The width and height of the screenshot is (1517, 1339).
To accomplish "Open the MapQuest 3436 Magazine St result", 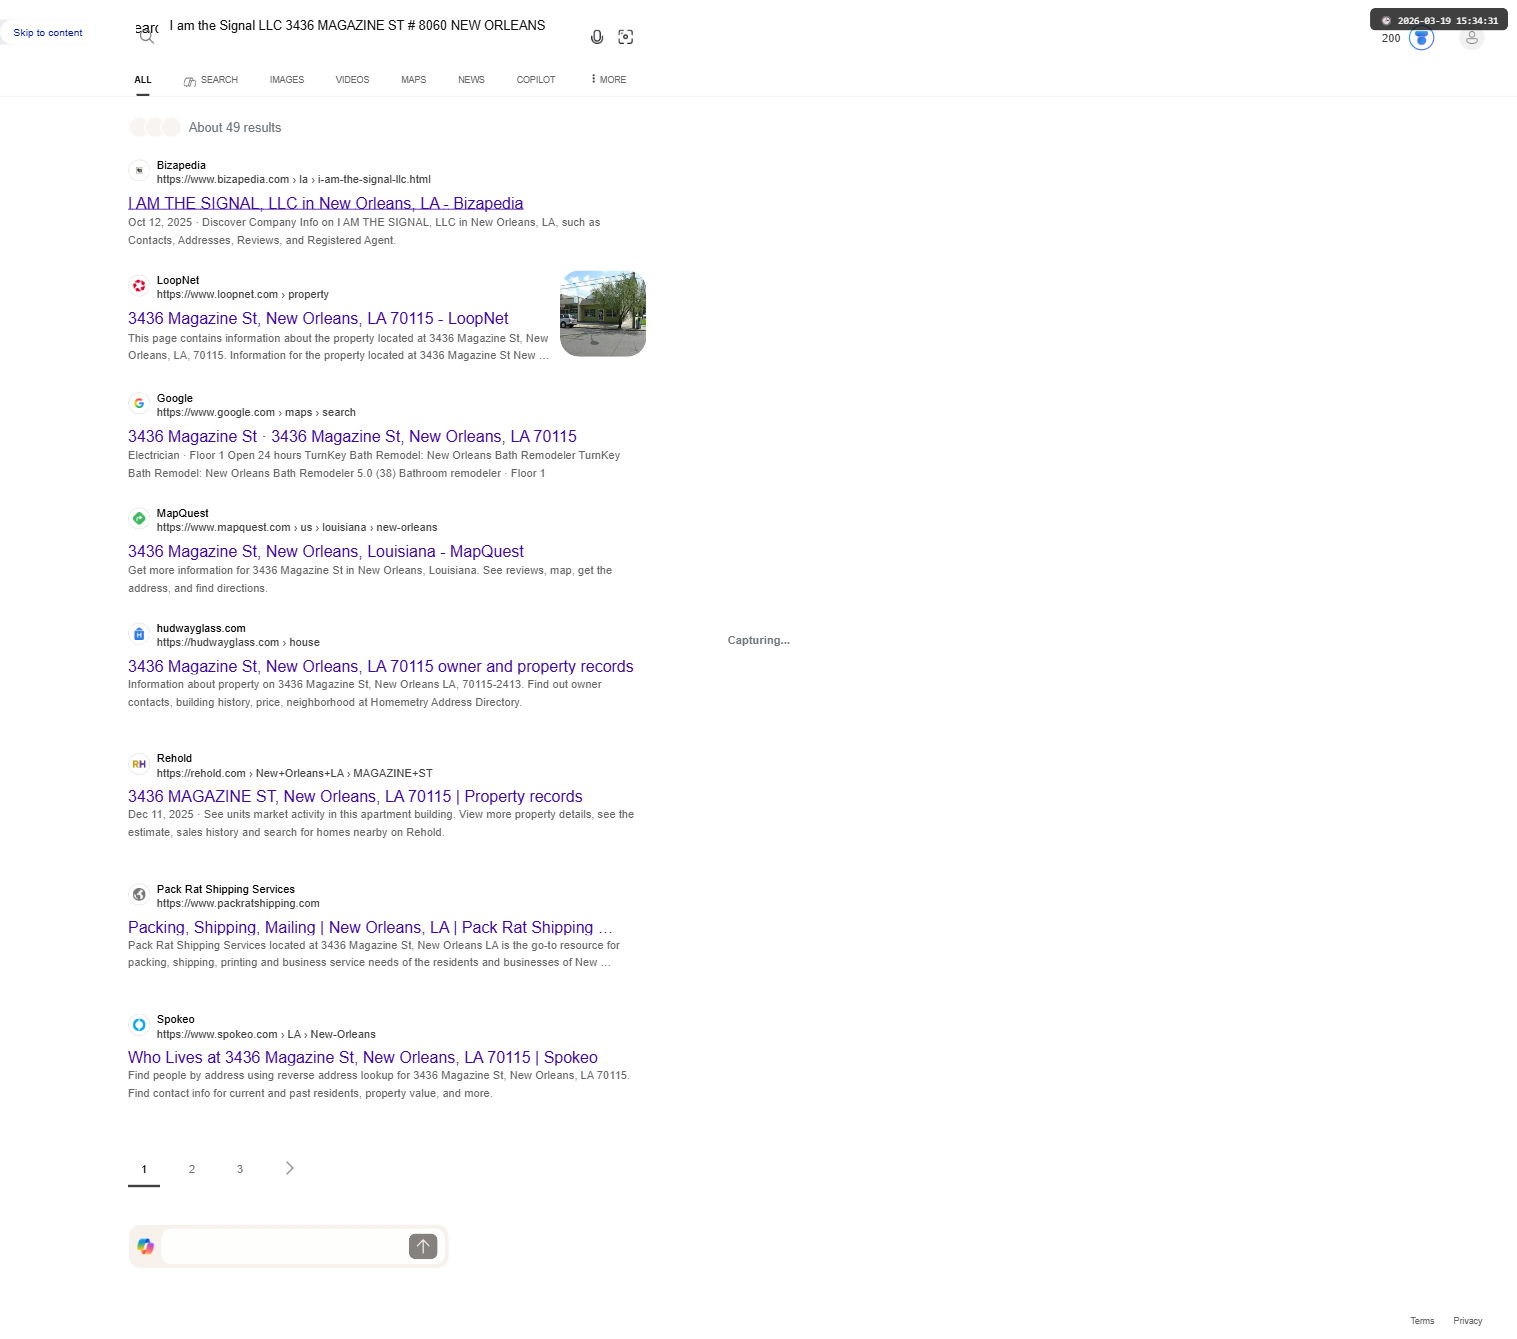I will [326, 551].
